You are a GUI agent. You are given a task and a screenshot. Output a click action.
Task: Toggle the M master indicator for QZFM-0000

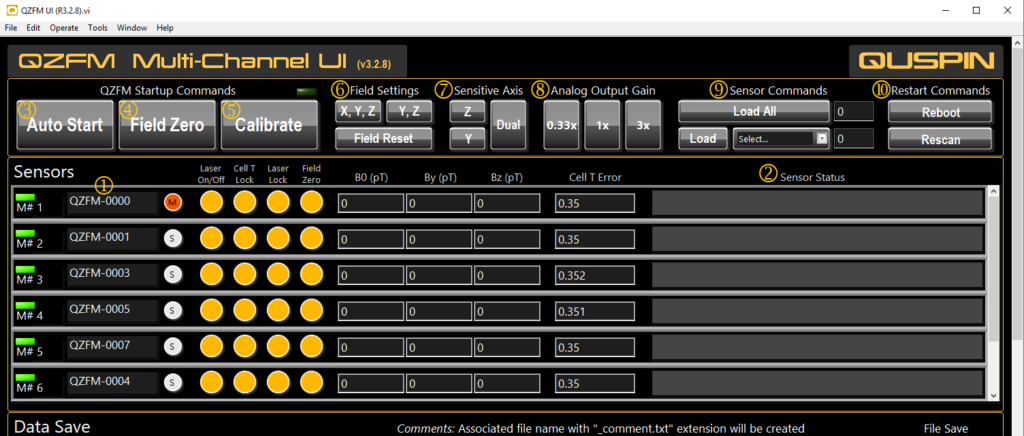(x=172, y=203)
